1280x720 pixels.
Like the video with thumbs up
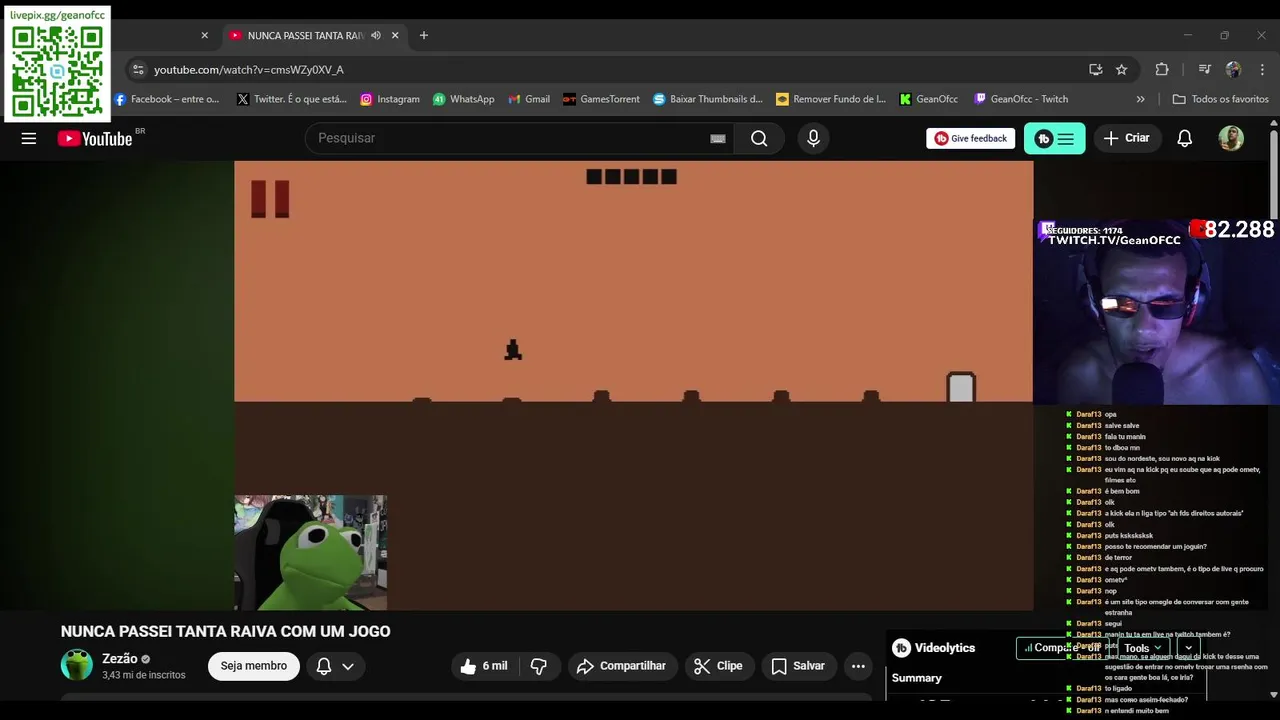click(x=485, y=666)
